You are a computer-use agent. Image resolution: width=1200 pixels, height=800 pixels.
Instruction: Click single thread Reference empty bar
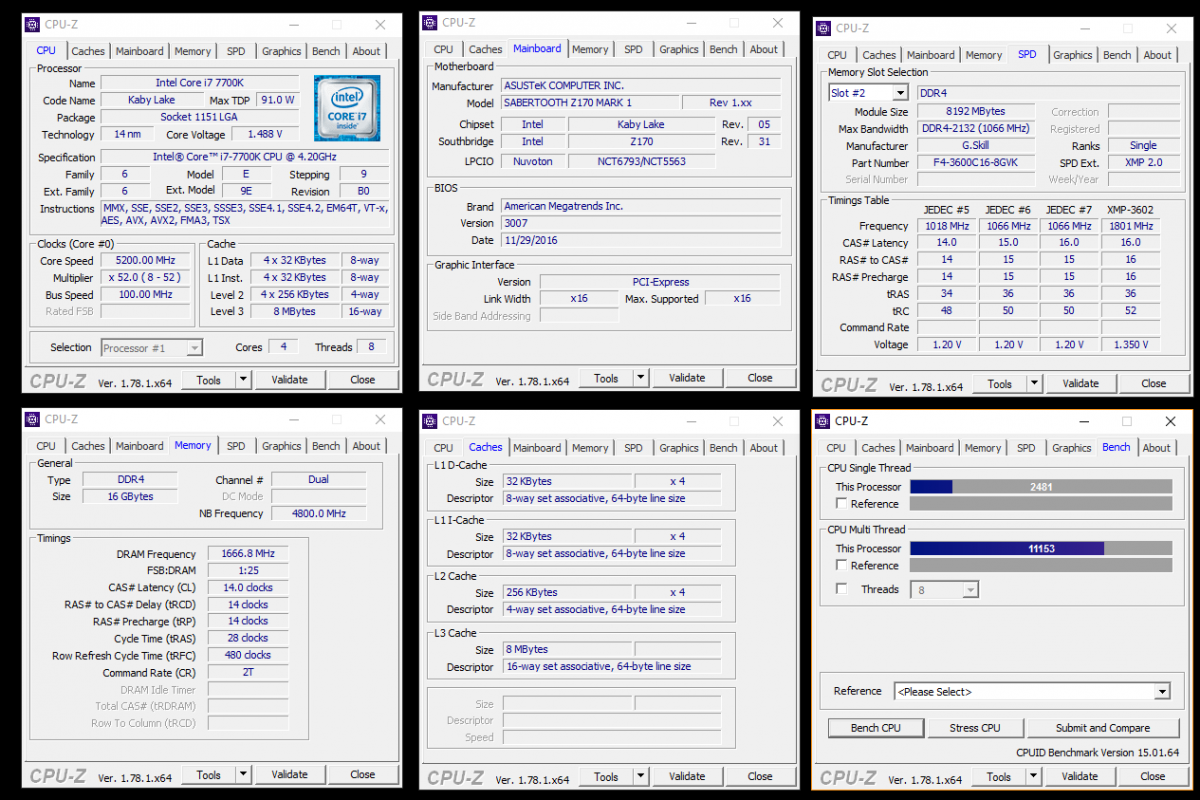point(1041,504)
